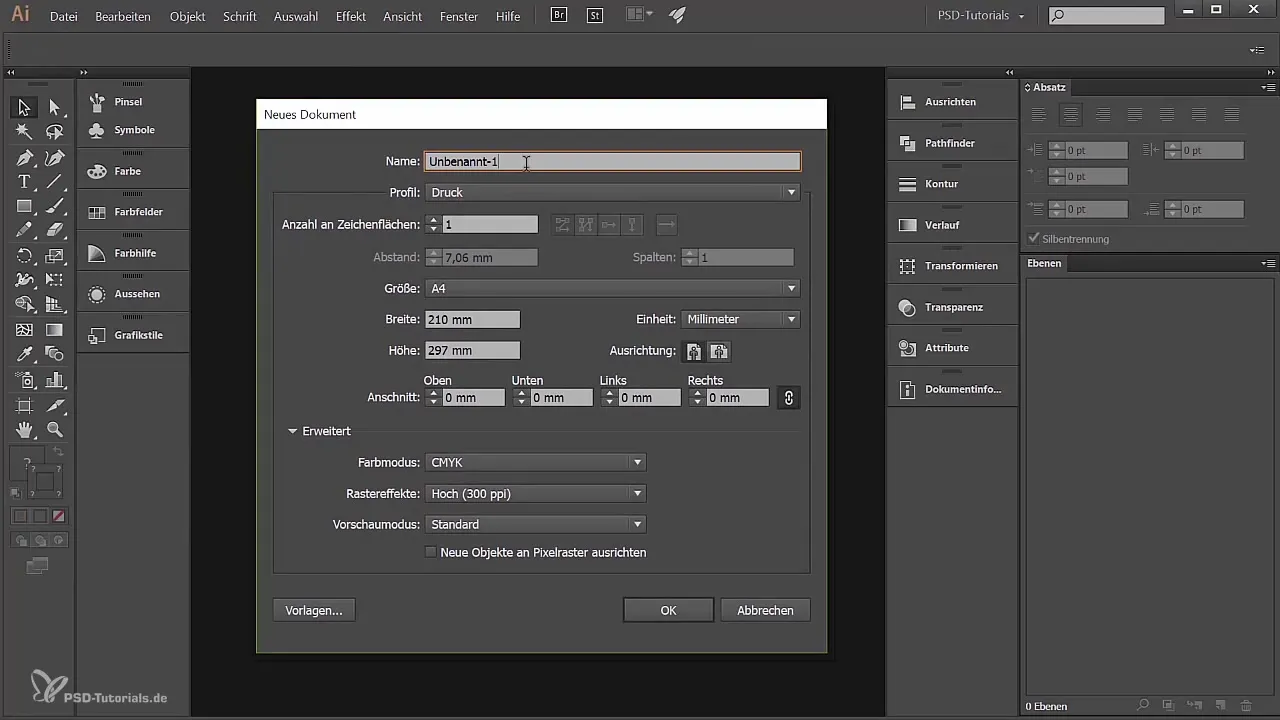
Task: Open the Profil dropdown
Action: click(x=613, y=192)
